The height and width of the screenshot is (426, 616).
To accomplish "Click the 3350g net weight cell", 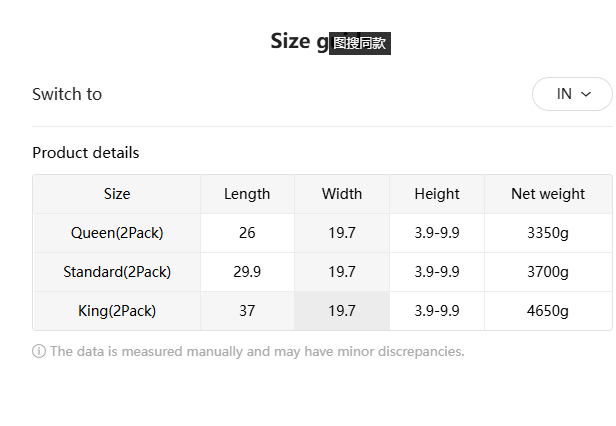I will click(548, 233).
